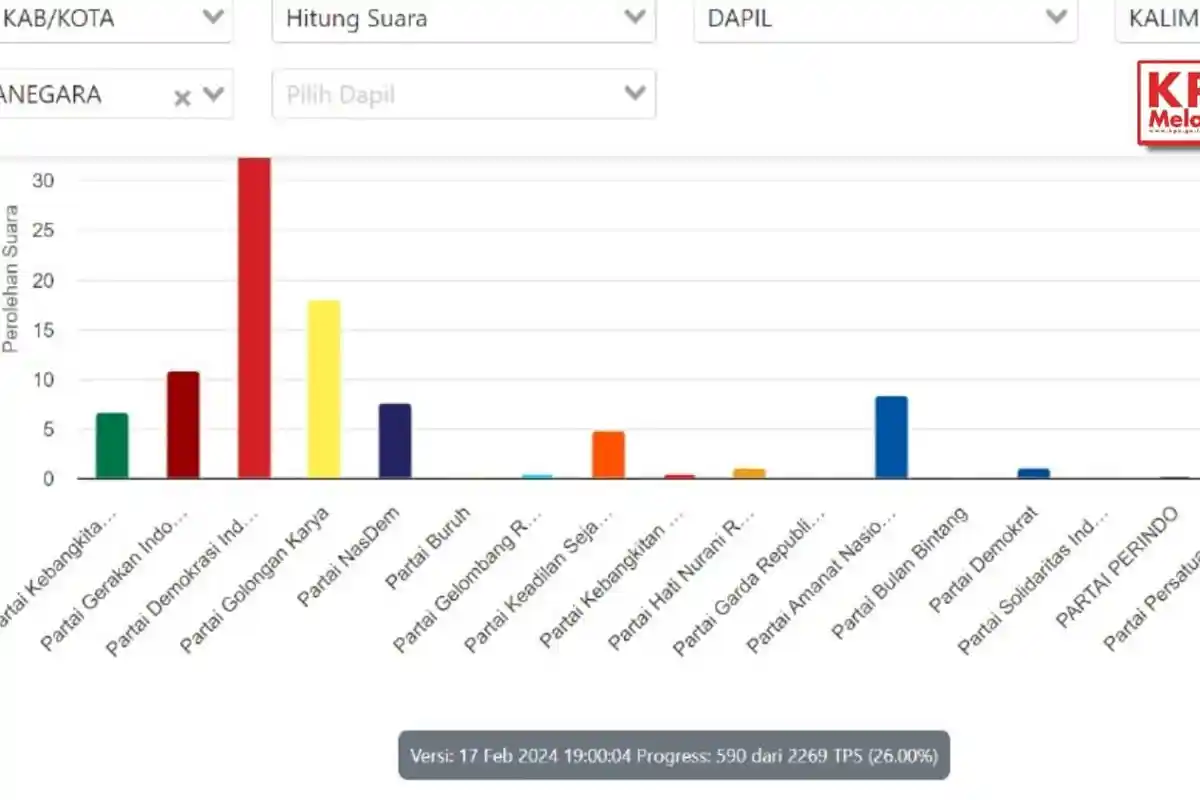1200x800 pixels.
Task: Click the X to clear the selected kabupaten
Action: (x=181, y=97)
